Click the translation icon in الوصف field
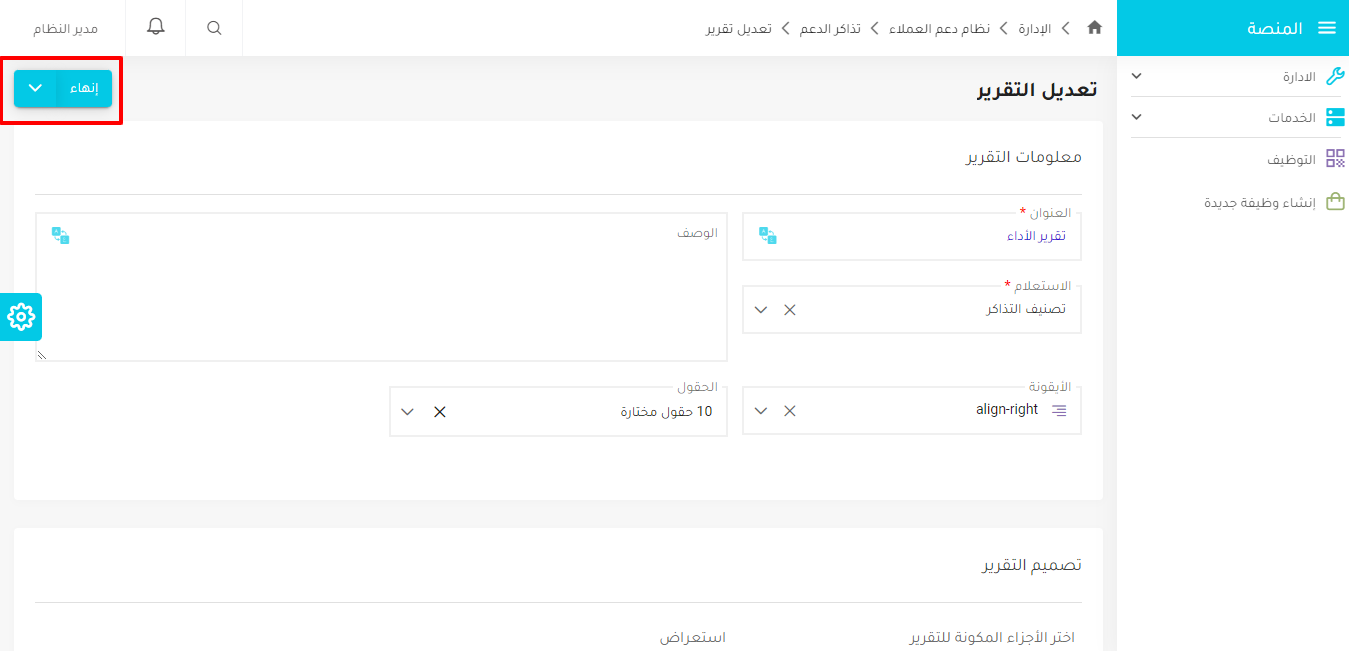This screenshot has width=1349, height=651. (61, 234)
